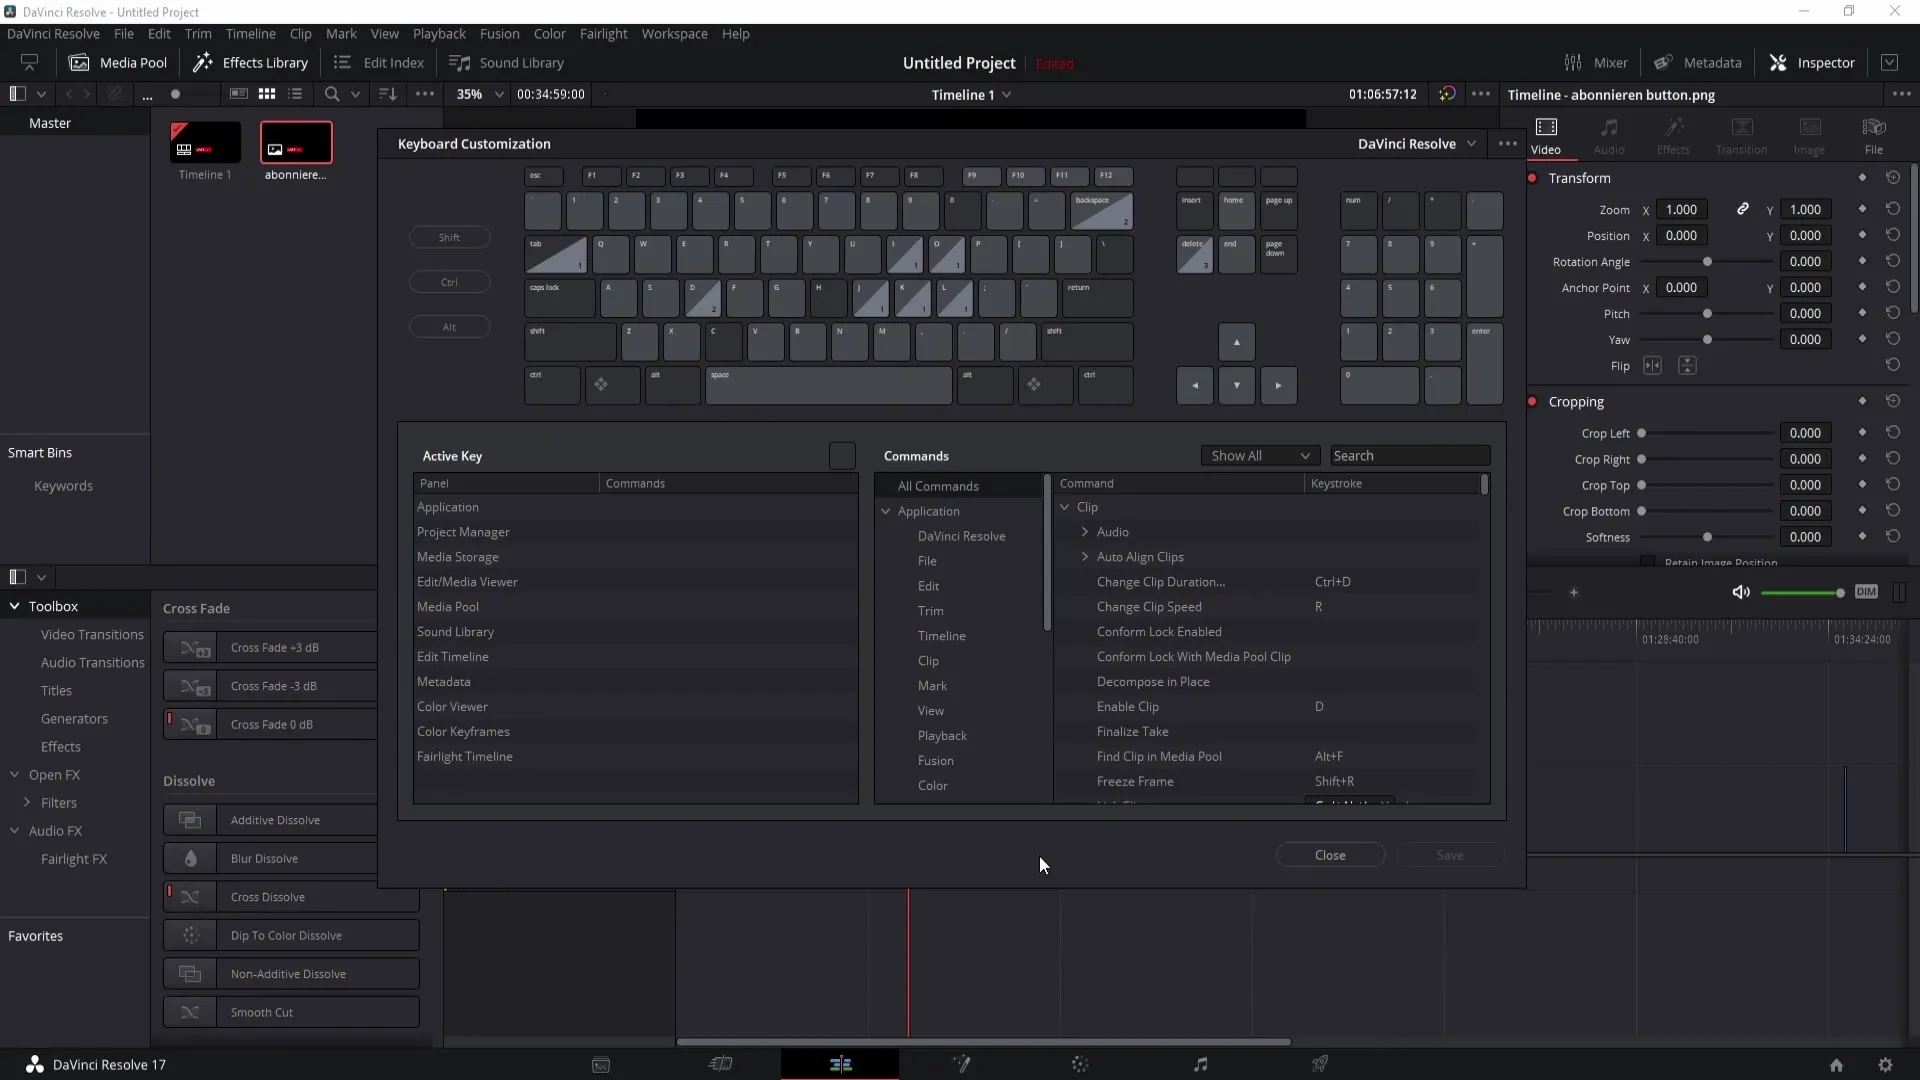Toggle the Conform Lock Enabled option
Screen dimensions: 1920x1080
1159,632
